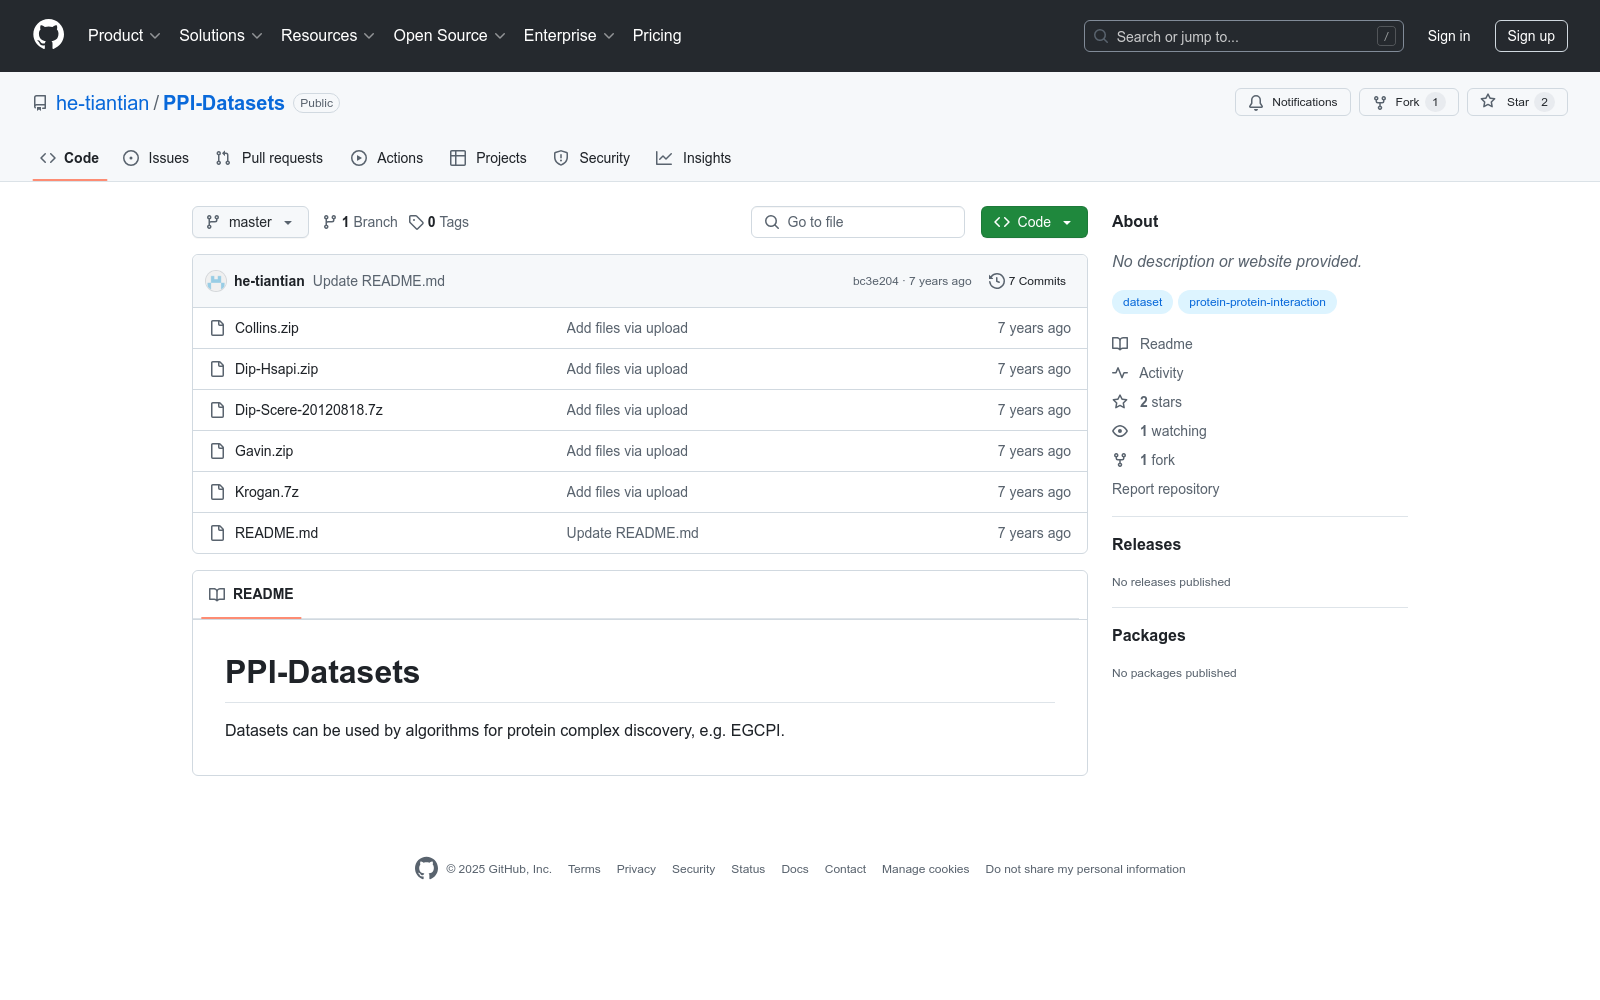The height and width of the screenshot is (1000, 1600).
Task: Open the green Code dropdown
Action: coord(1034,222)
